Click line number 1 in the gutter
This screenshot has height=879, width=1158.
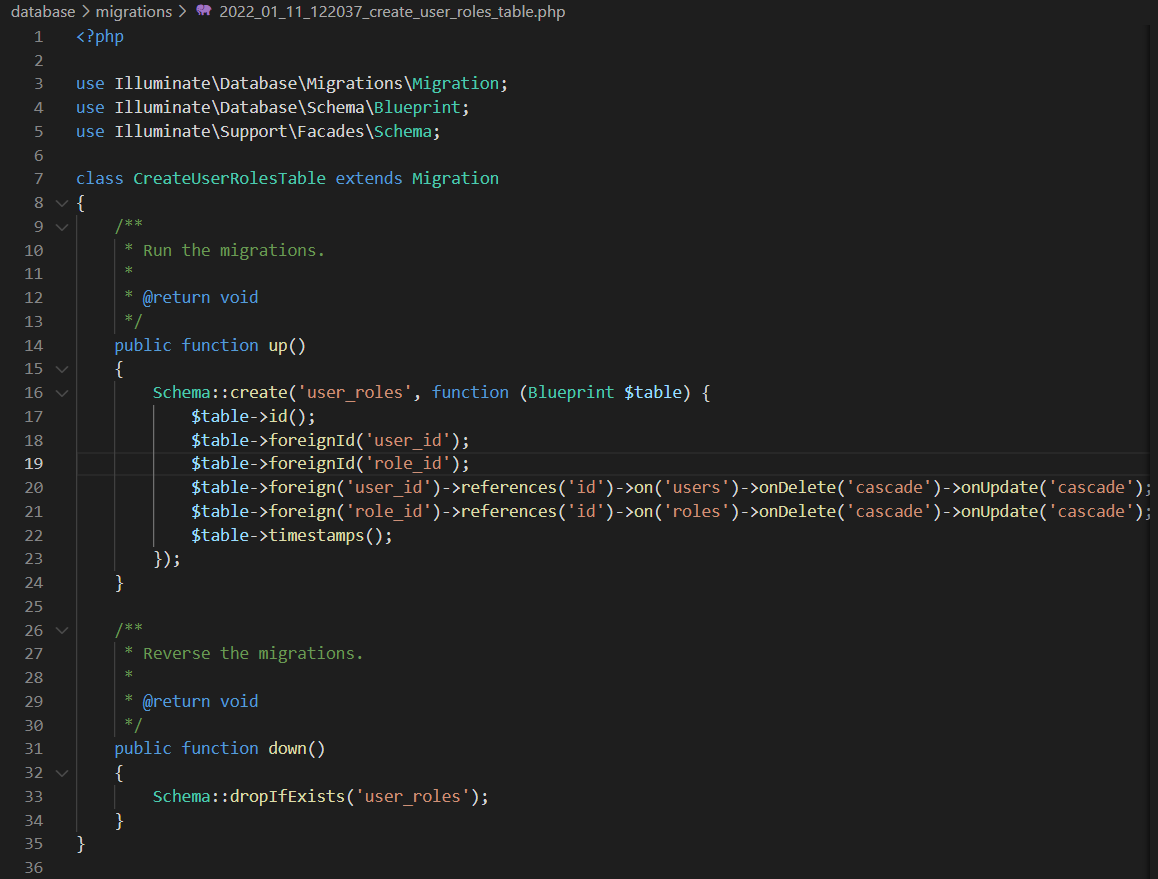[x=38, y=37]
